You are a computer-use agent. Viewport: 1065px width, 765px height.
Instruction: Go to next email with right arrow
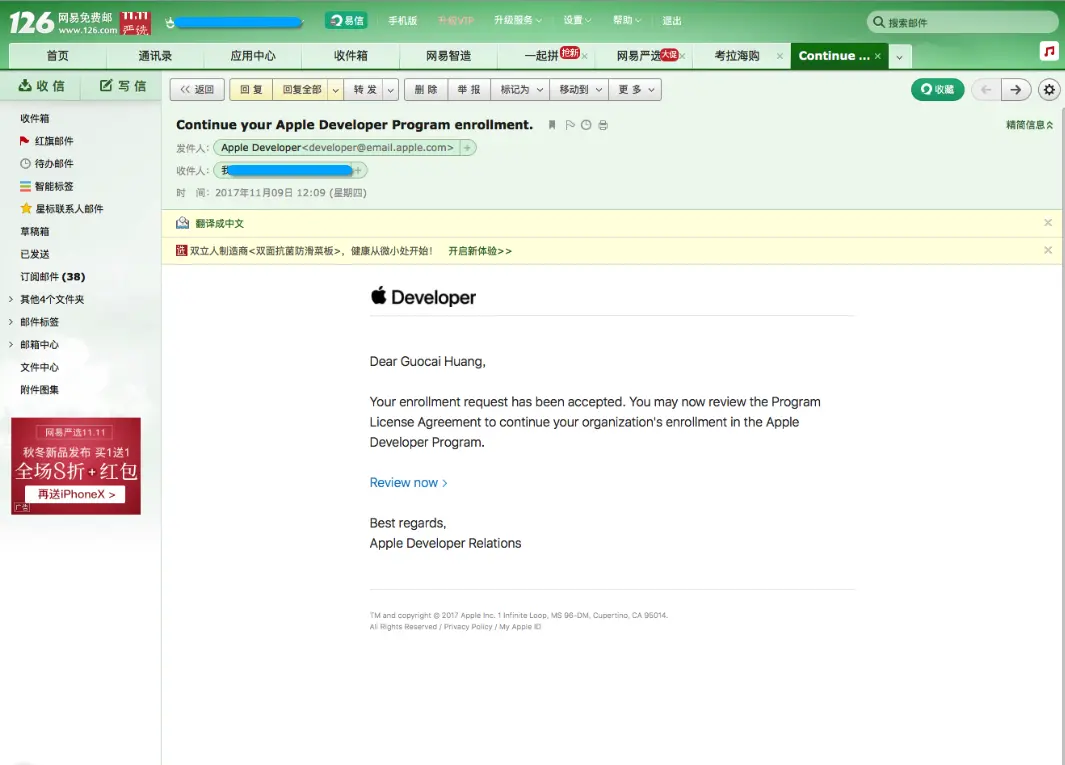1015,90
